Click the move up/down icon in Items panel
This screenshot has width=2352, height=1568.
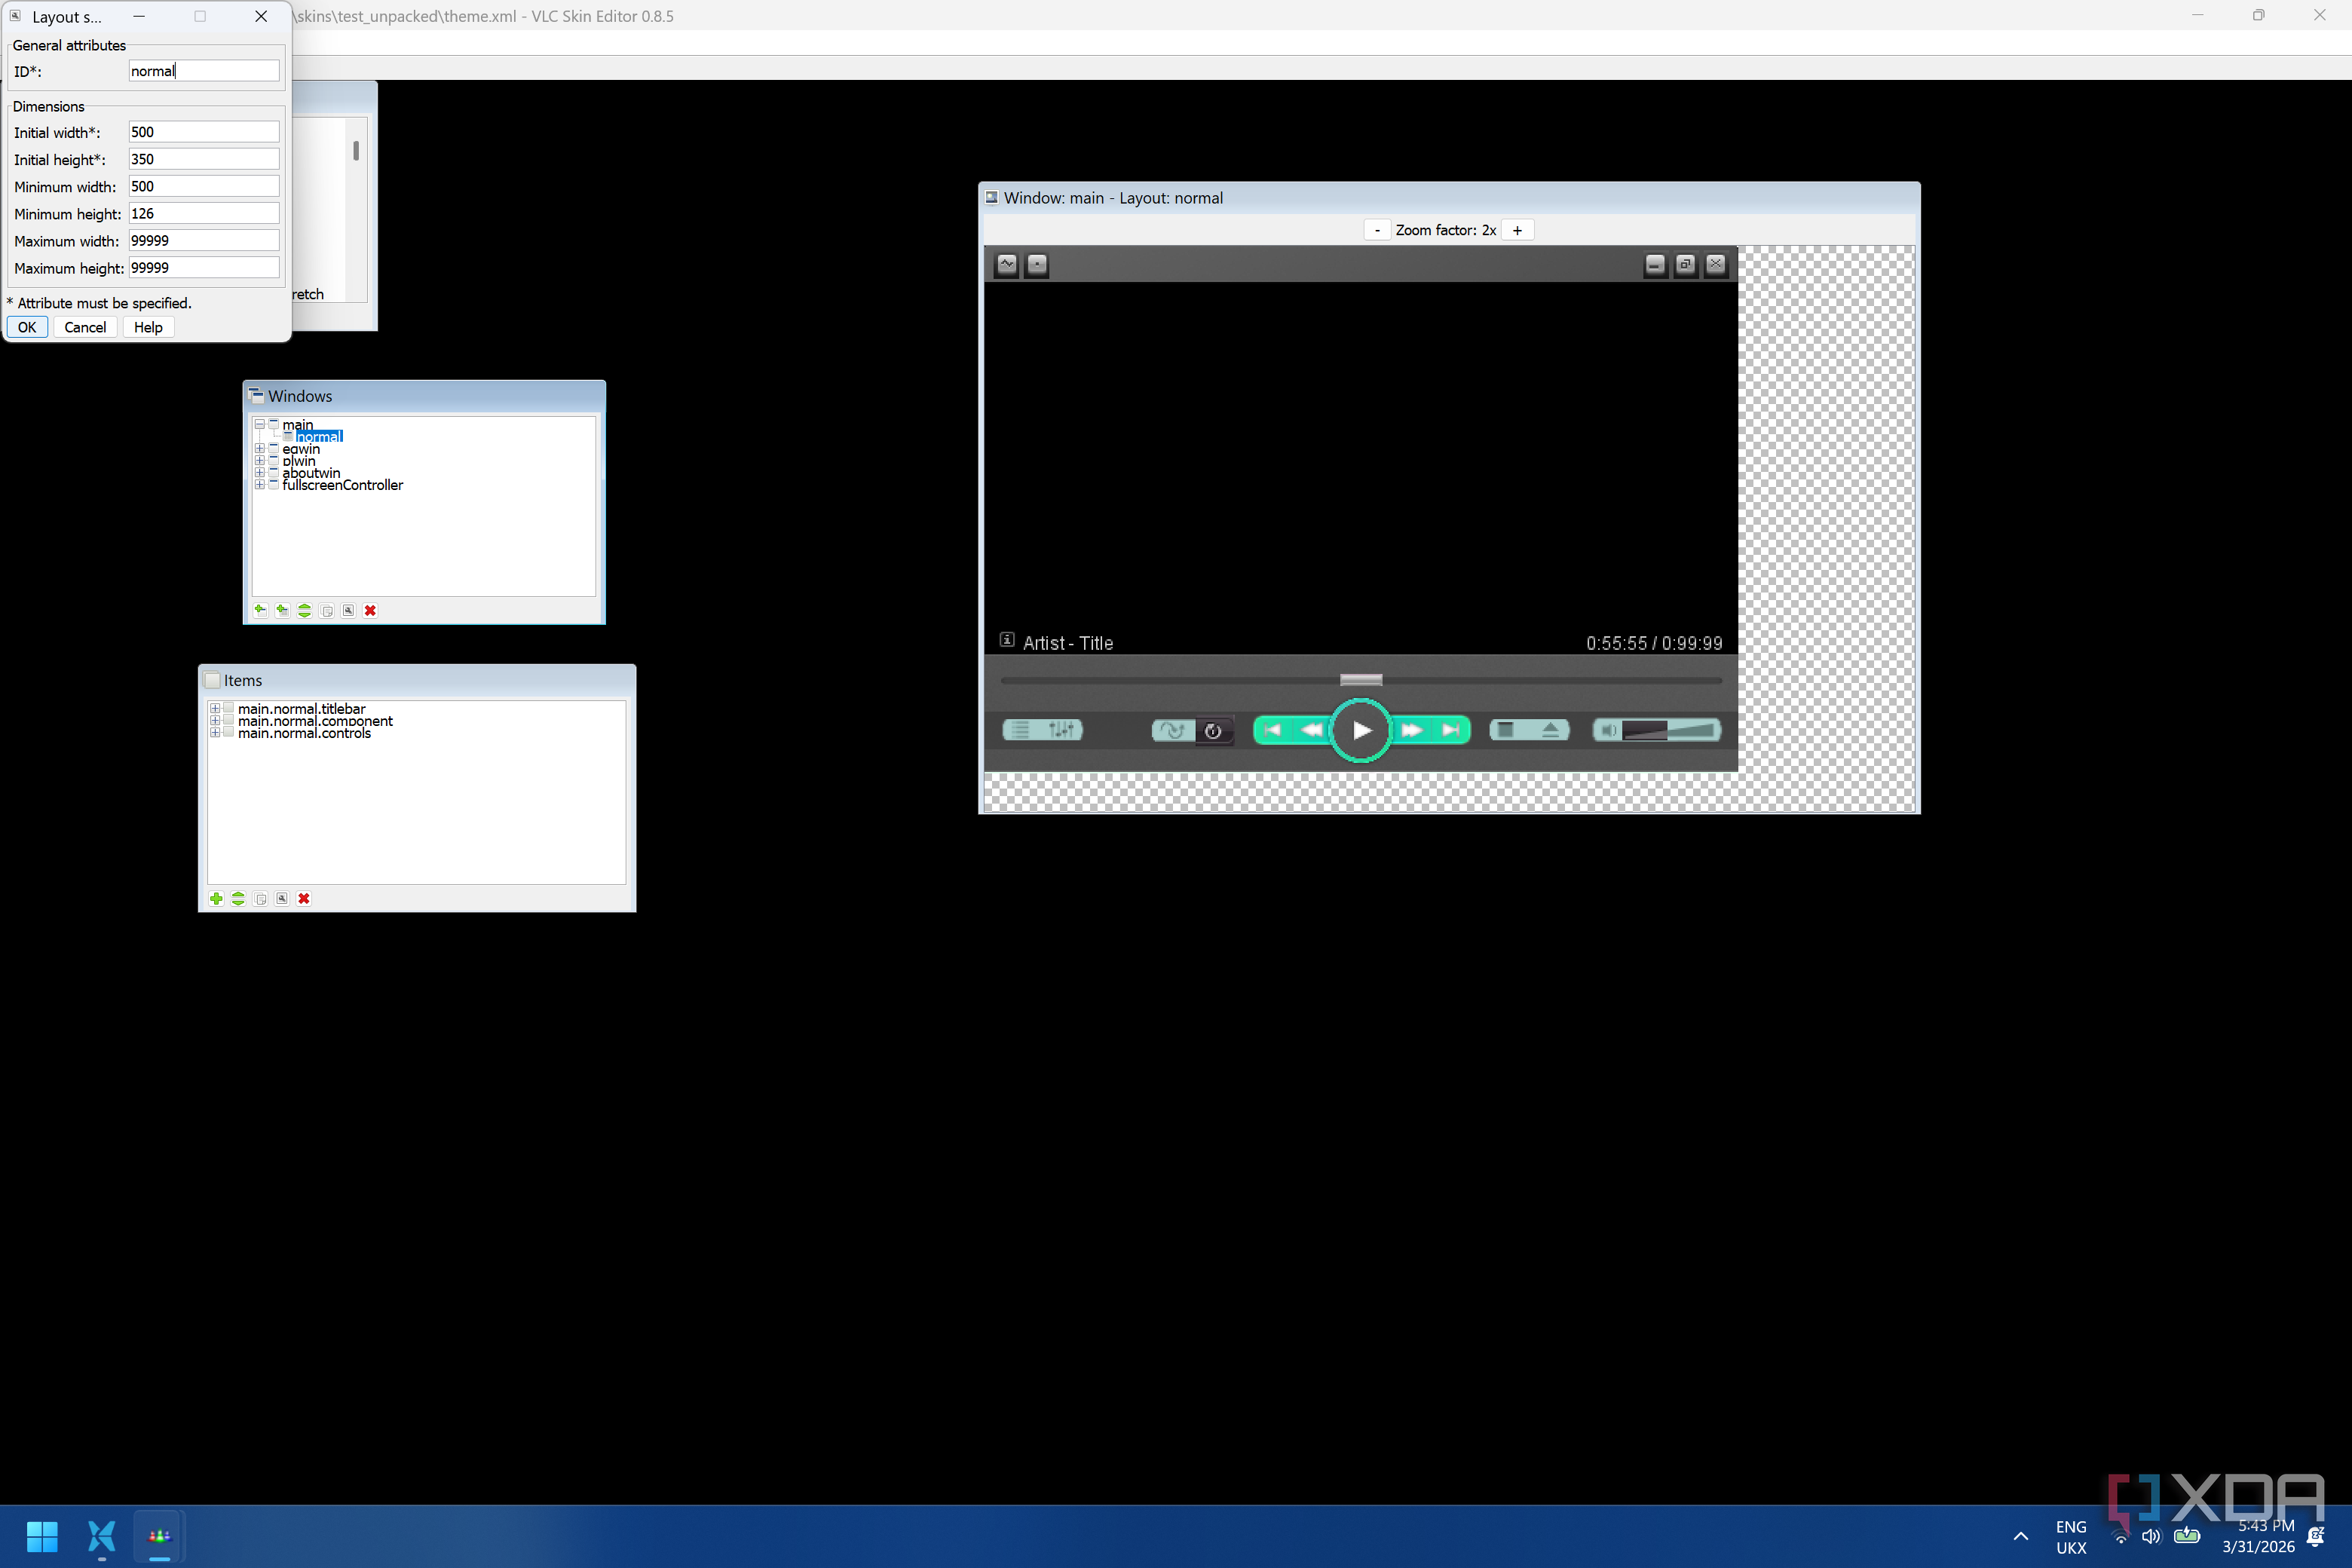click(238, 899)
